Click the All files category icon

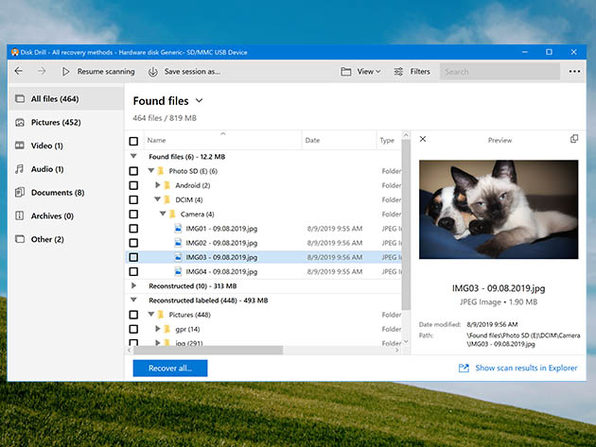[20, 99]
